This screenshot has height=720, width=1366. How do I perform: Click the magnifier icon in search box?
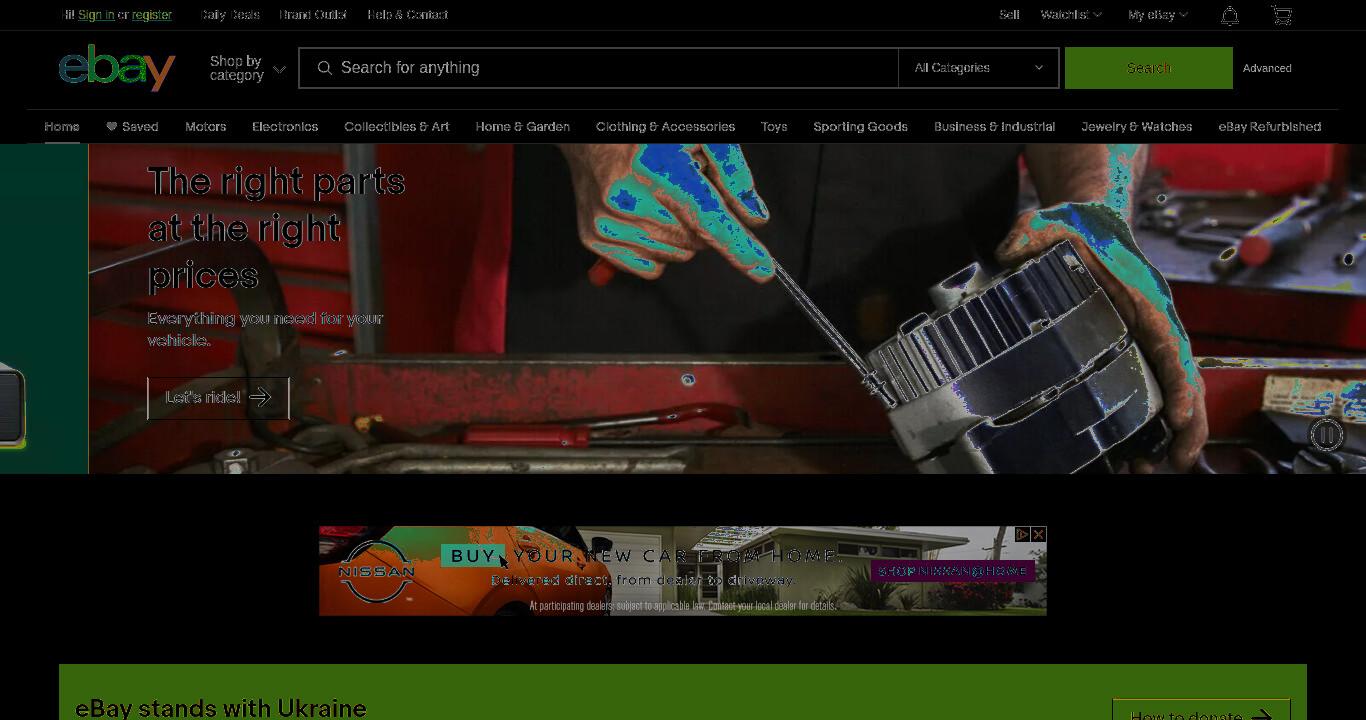click(x=324, y=68)
